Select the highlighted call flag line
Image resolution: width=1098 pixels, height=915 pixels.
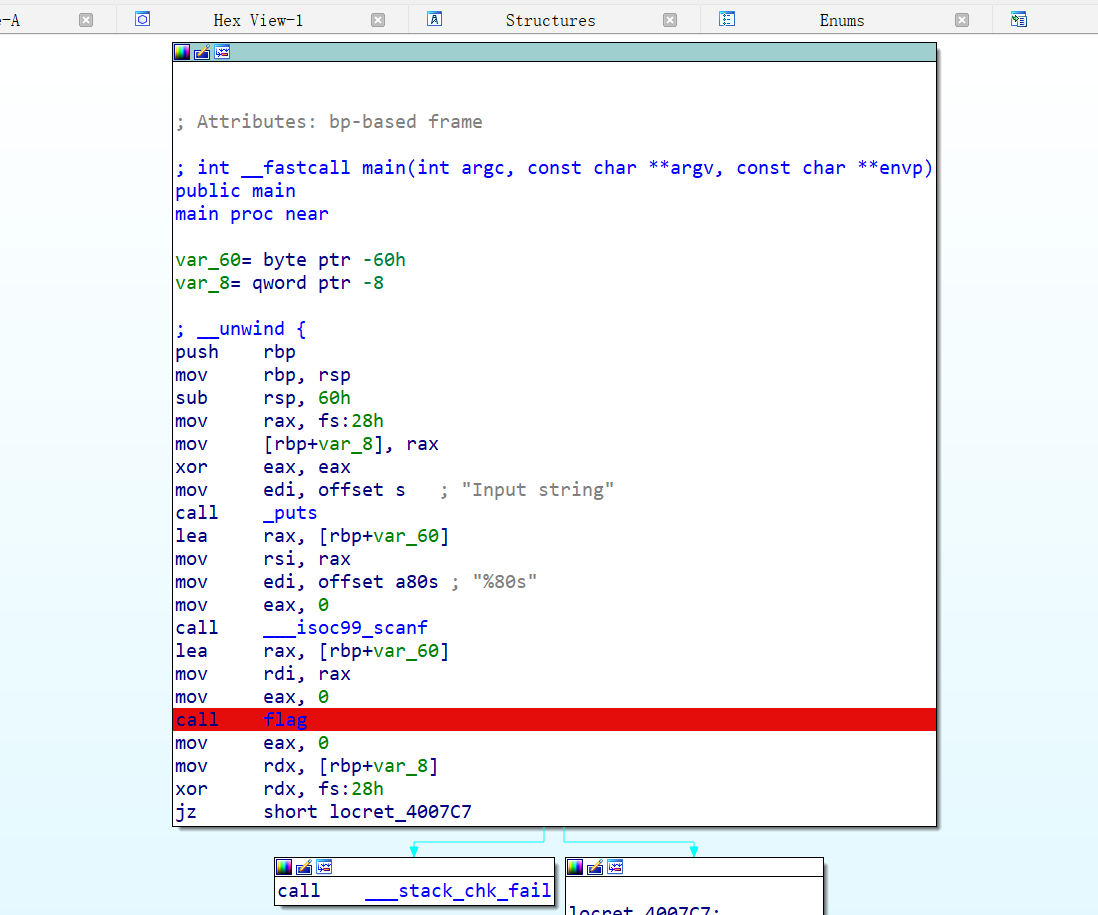(554, 720)
